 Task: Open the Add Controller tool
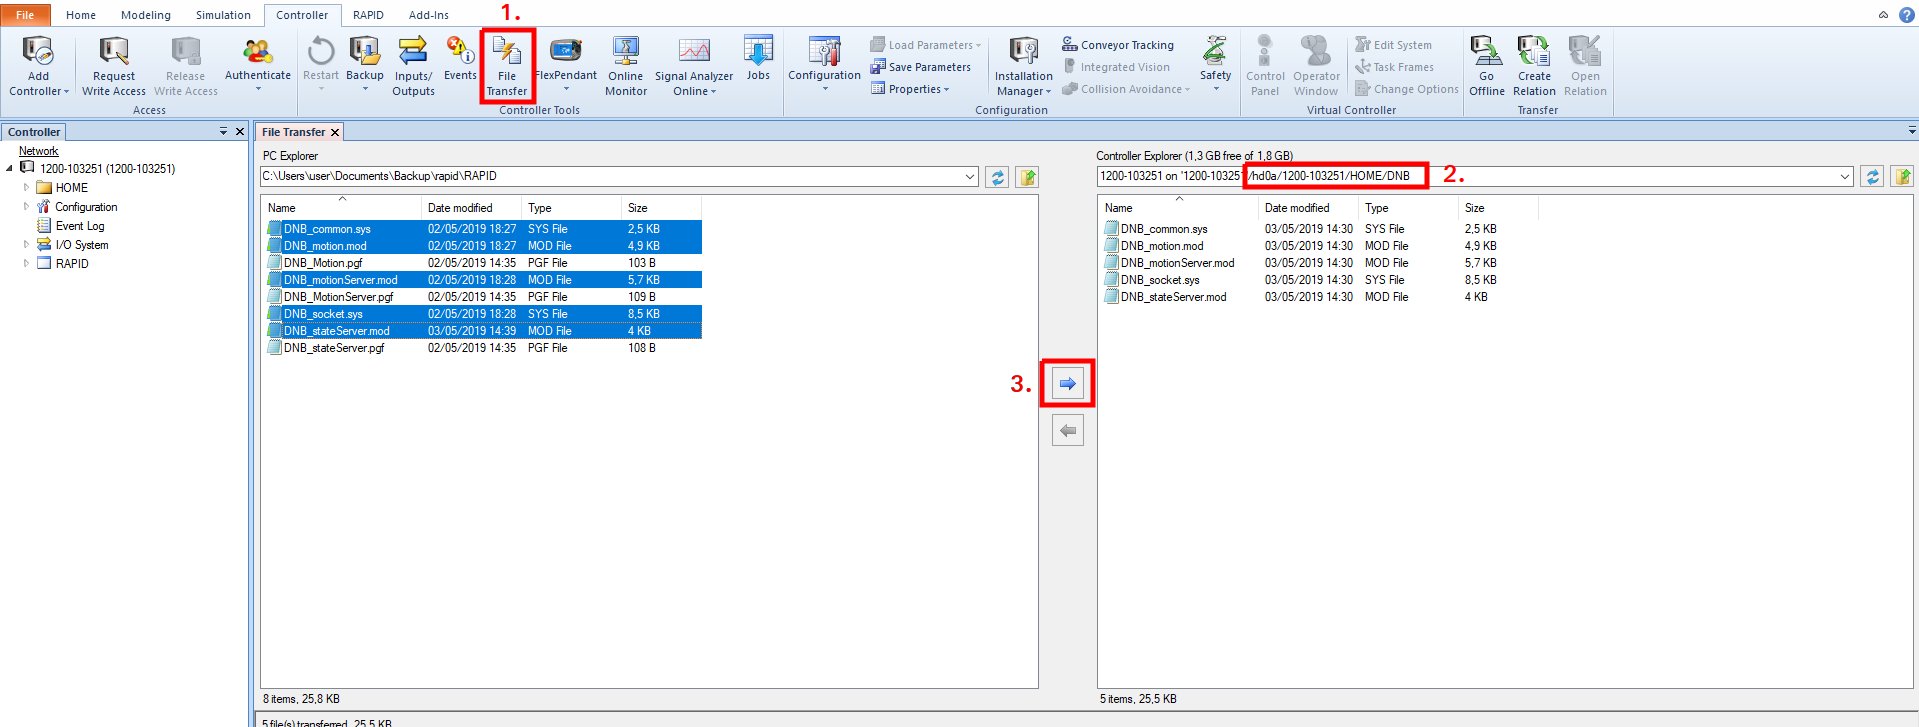tap(38, 66)
